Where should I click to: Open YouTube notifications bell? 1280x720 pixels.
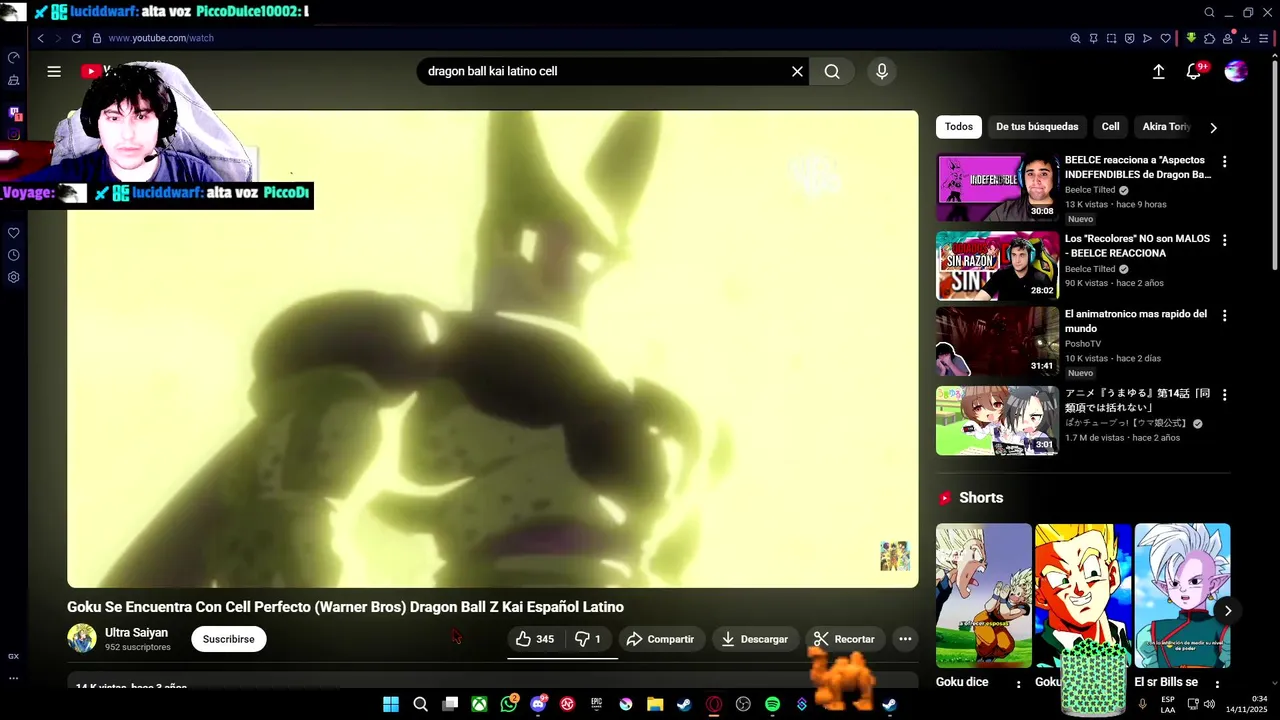[1195, 71]
